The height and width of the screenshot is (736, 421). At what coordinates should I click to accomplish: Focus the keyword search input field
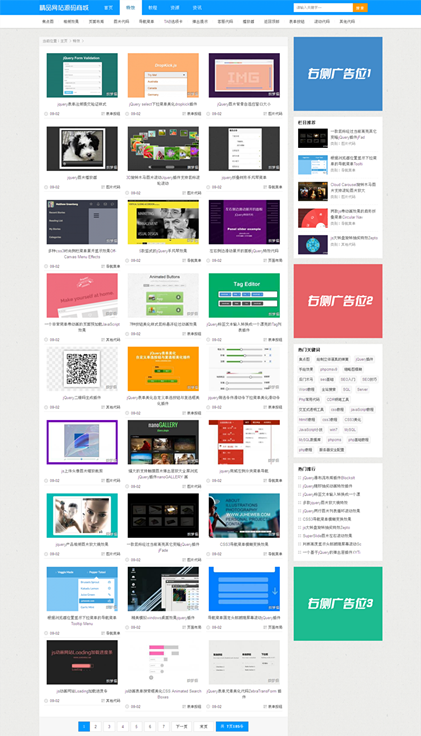pos(323,8)
